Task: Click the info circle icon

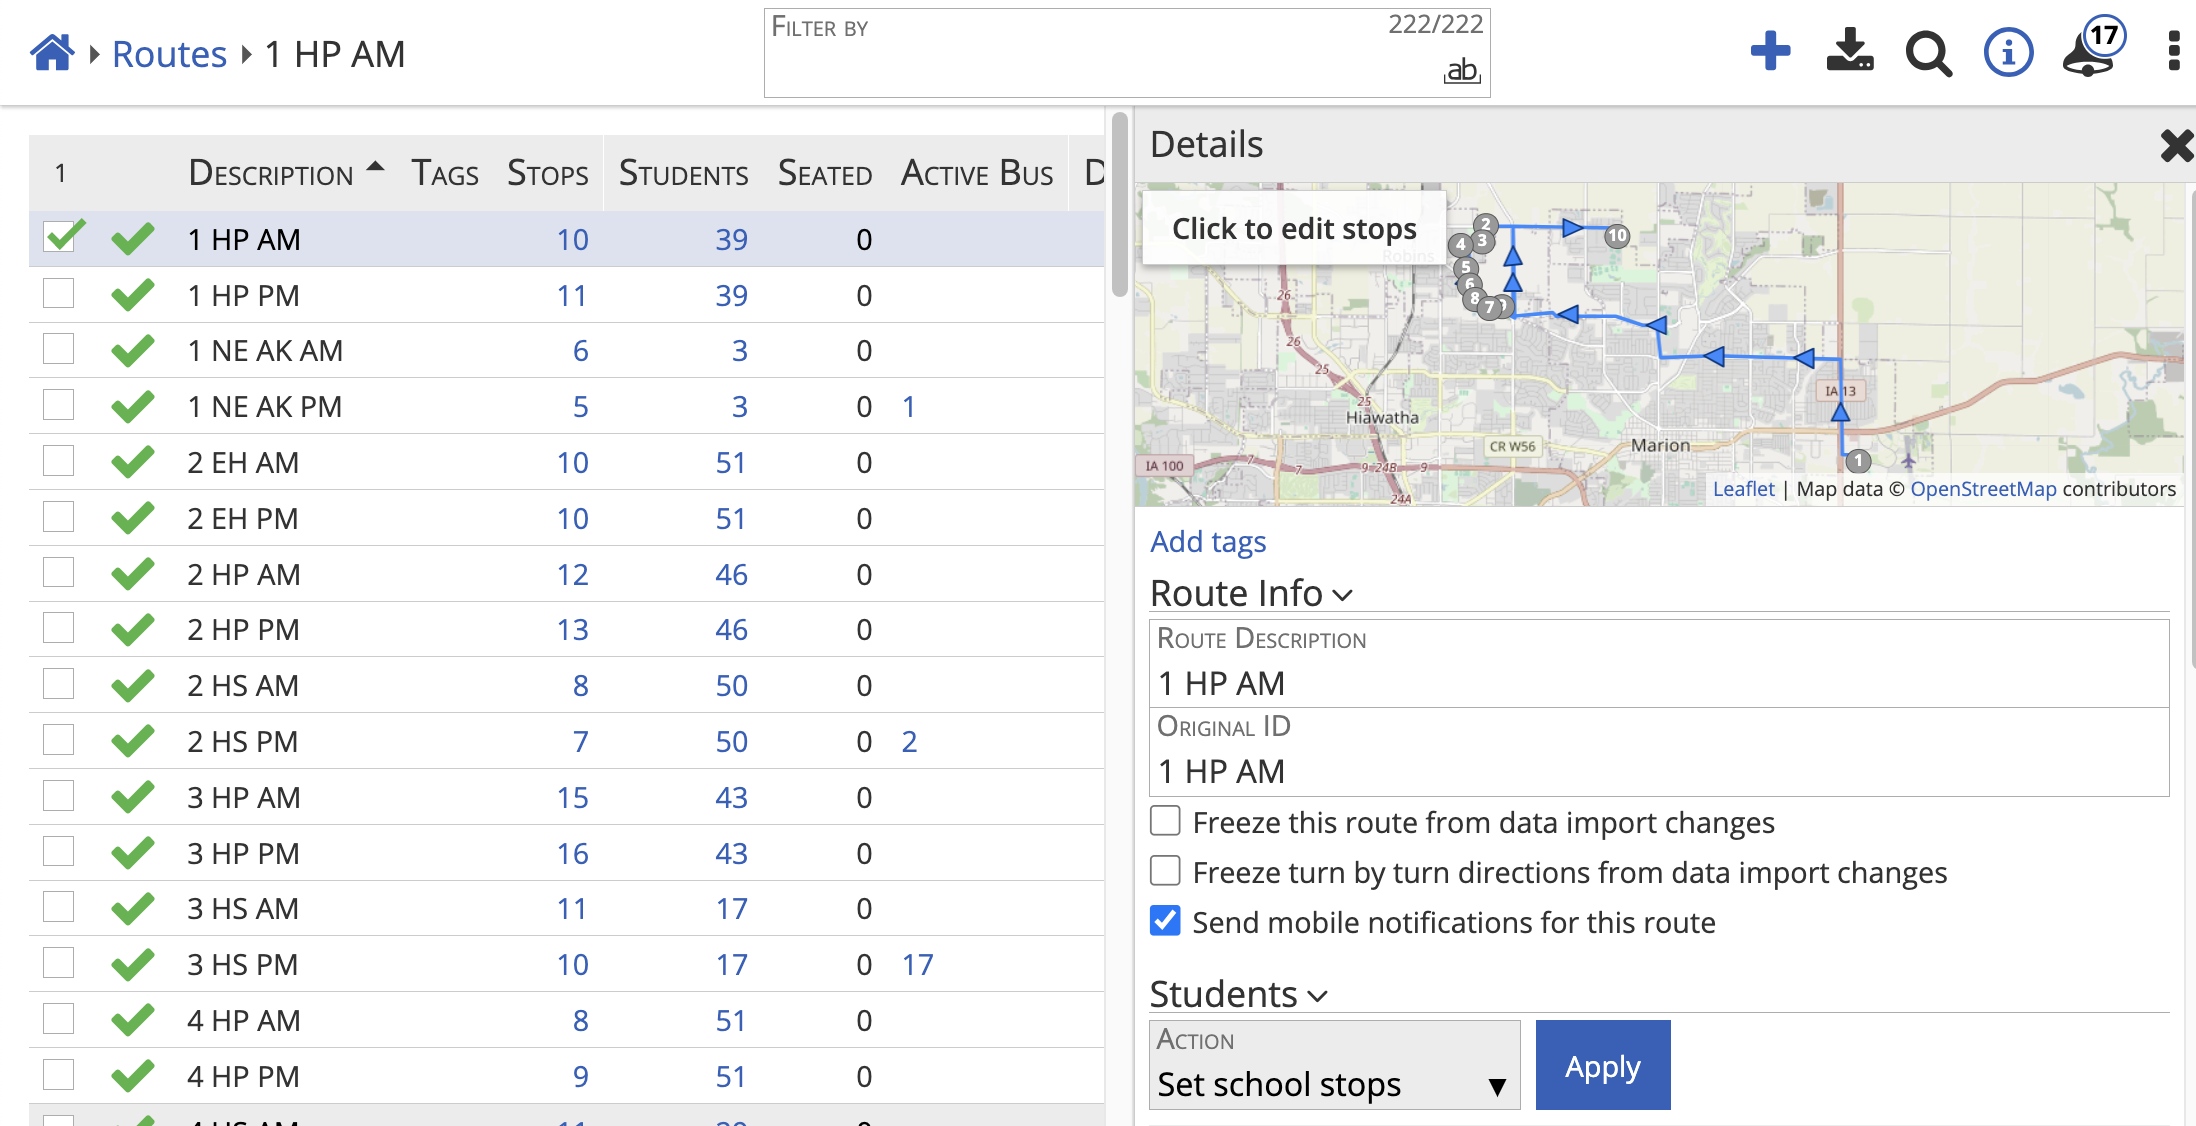Action: (2008, 52)
